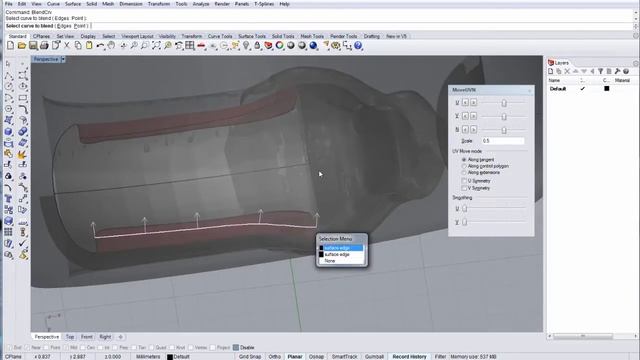The image size is (640, 360).
Task: Click the hammer Tools icon in Layers panel
Action: [x=617, y=71]
